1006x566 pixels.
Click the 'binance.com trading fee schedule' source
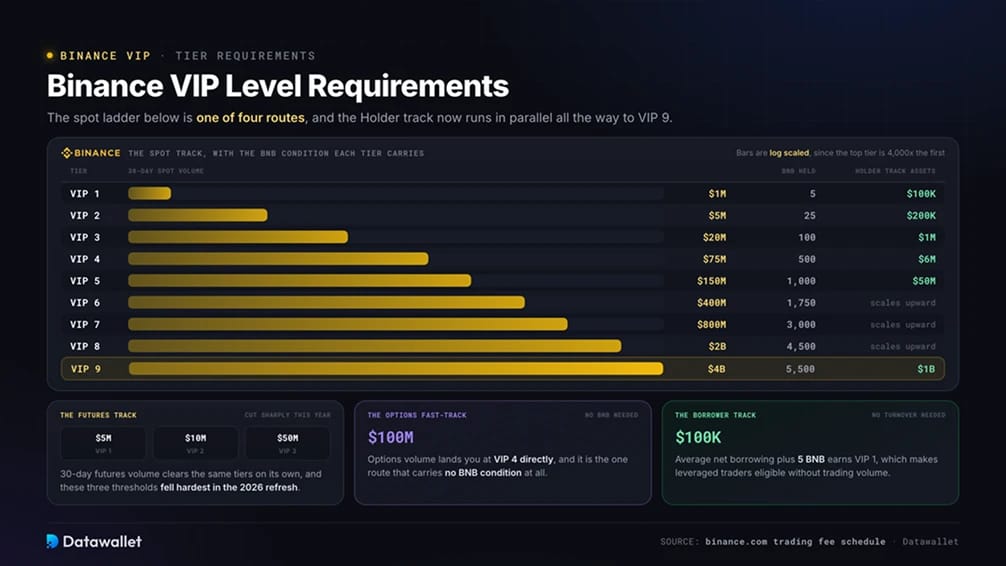(x=795, y=542)
